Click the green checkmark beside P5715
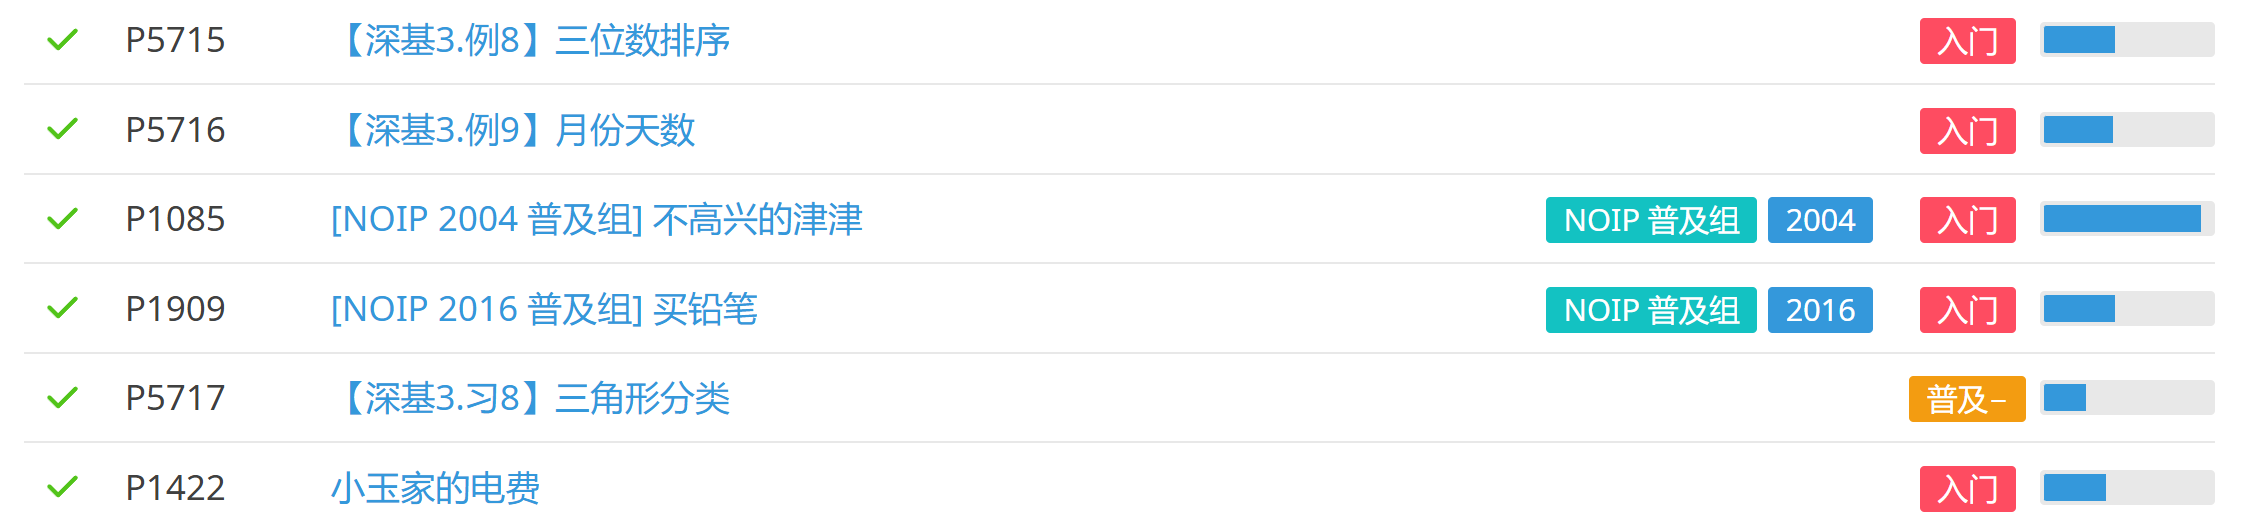 [x=62, y=40]
